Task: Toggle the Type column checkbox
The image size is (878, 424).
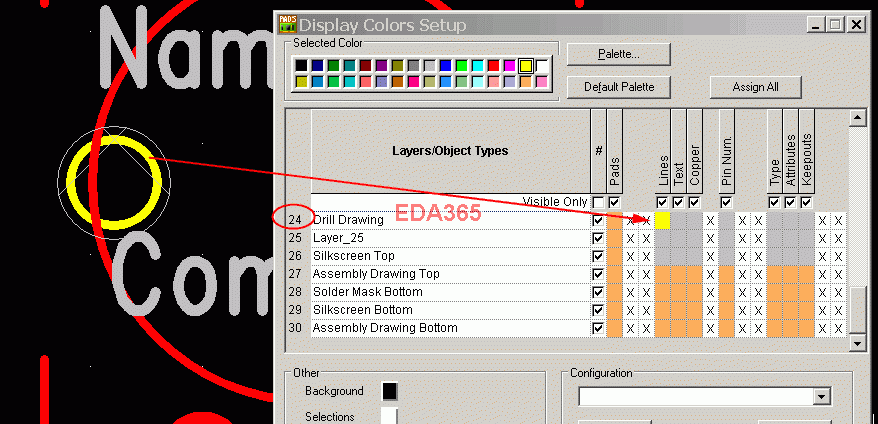Action: pos(774,202)
